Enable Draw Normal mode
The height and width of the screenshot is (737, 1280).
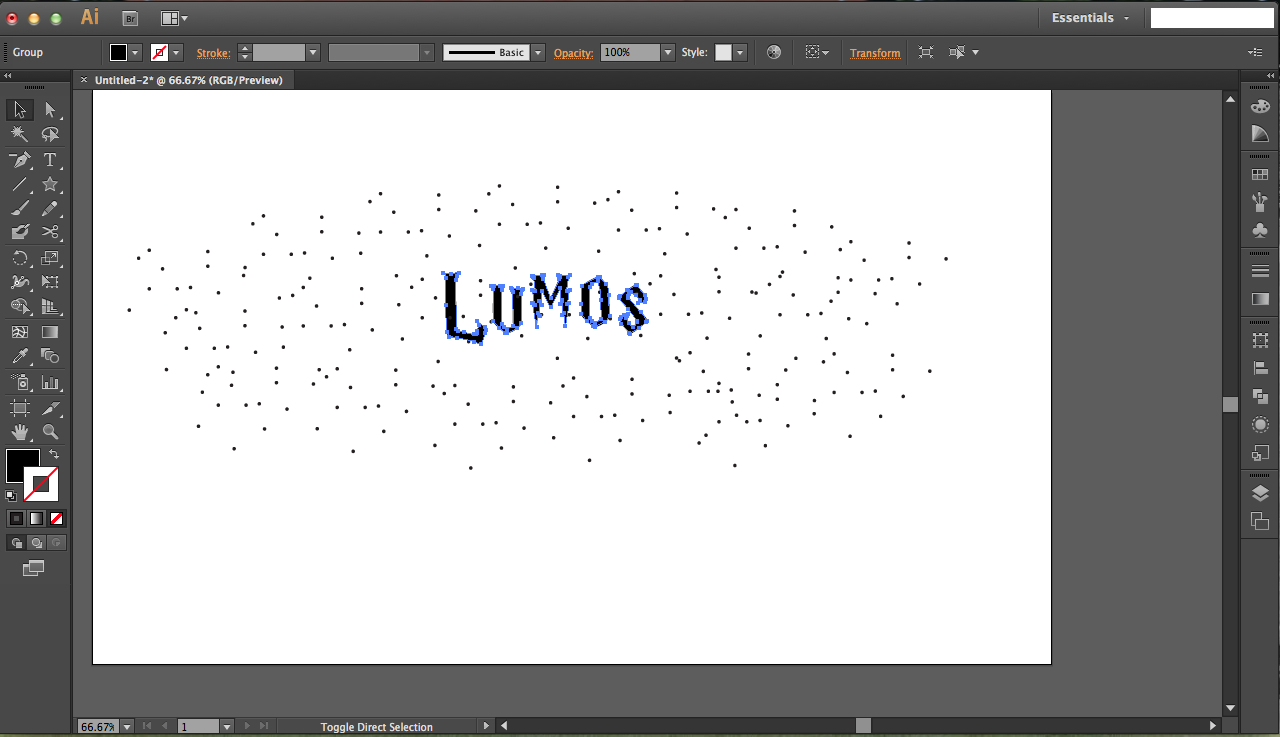point(16,543)
